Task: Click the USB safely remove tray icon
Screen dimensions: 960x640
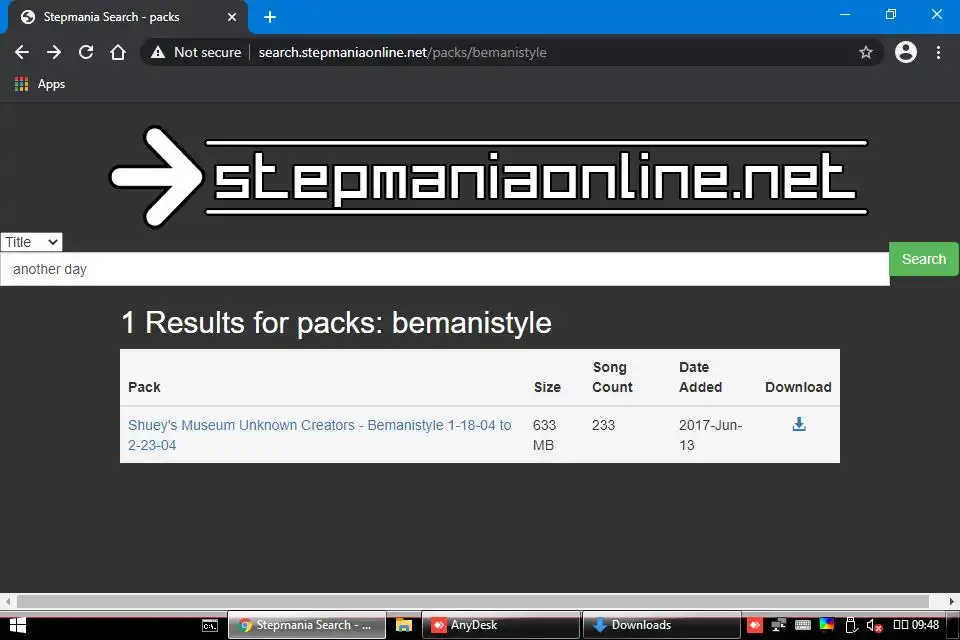Action: tap(850, 625)
